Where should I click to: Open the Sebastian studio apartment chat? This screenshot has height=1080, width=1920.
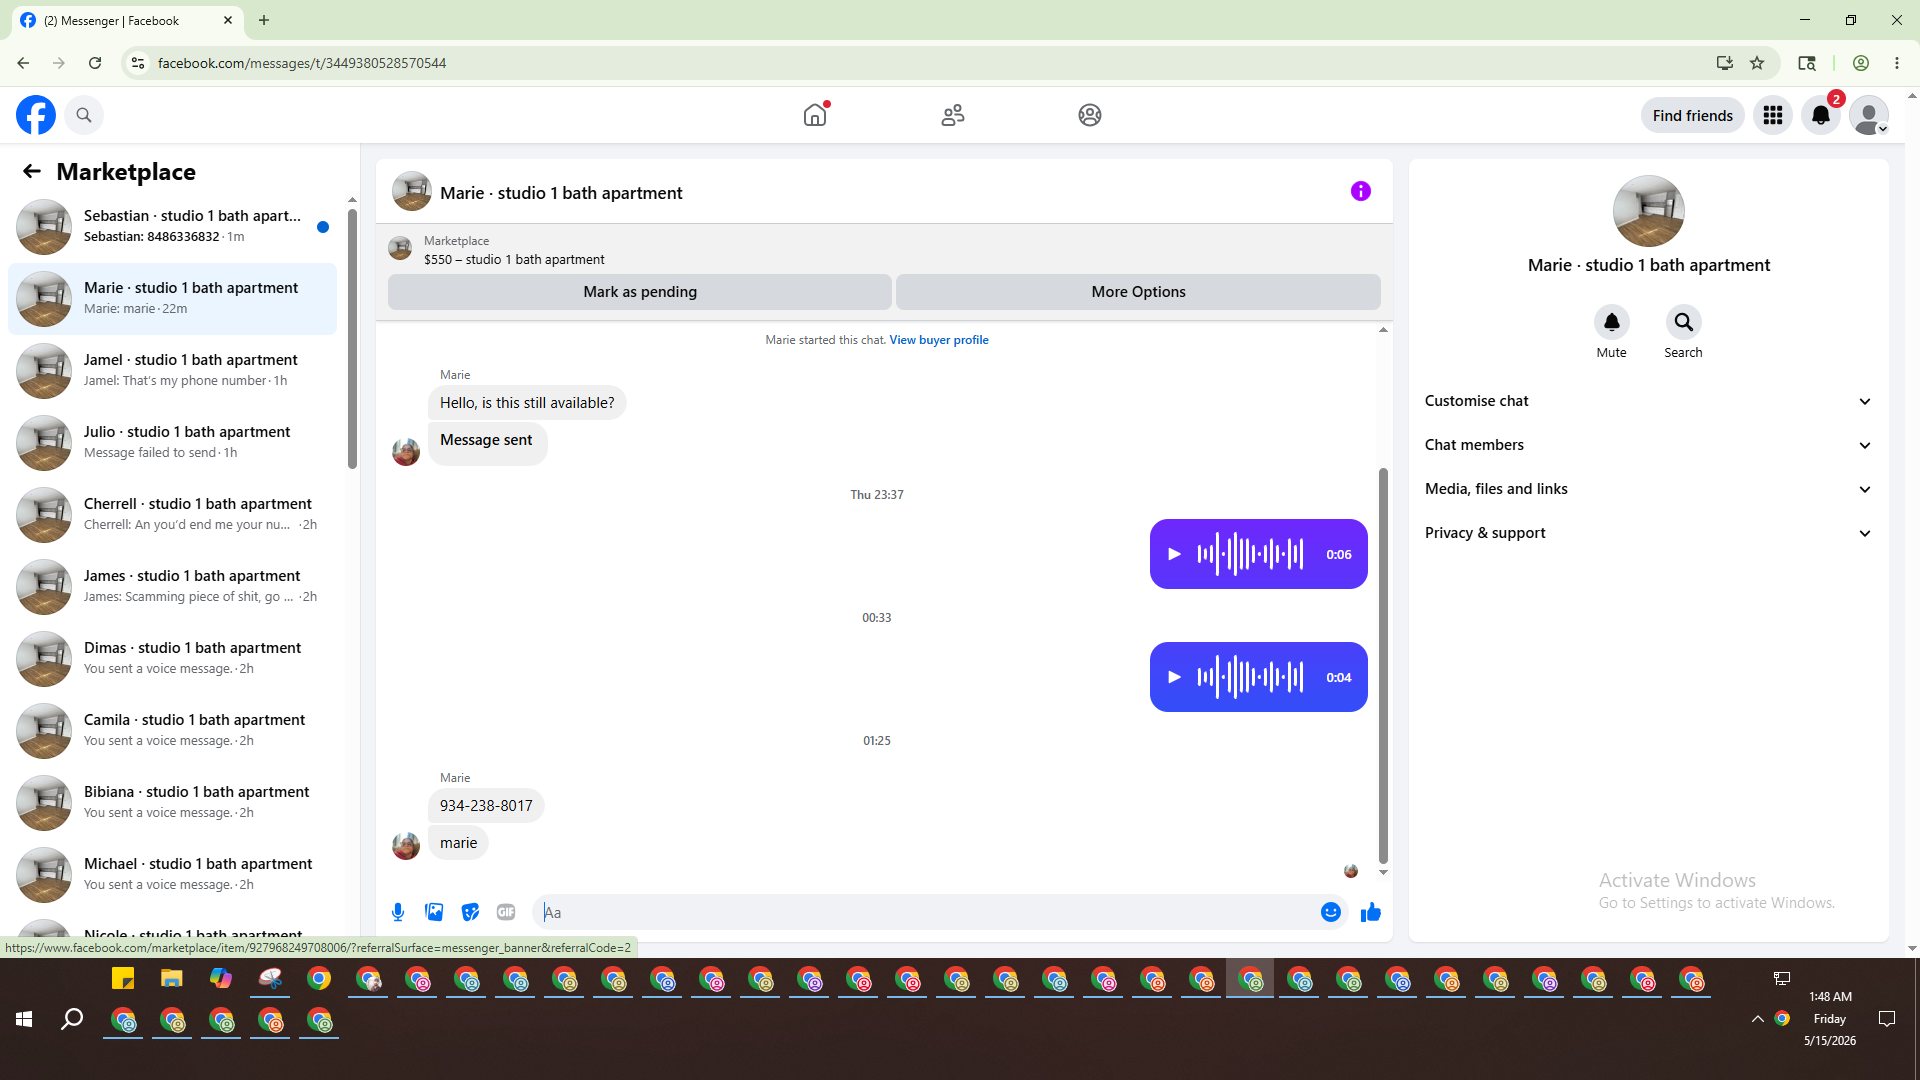[x=172, y=227]
